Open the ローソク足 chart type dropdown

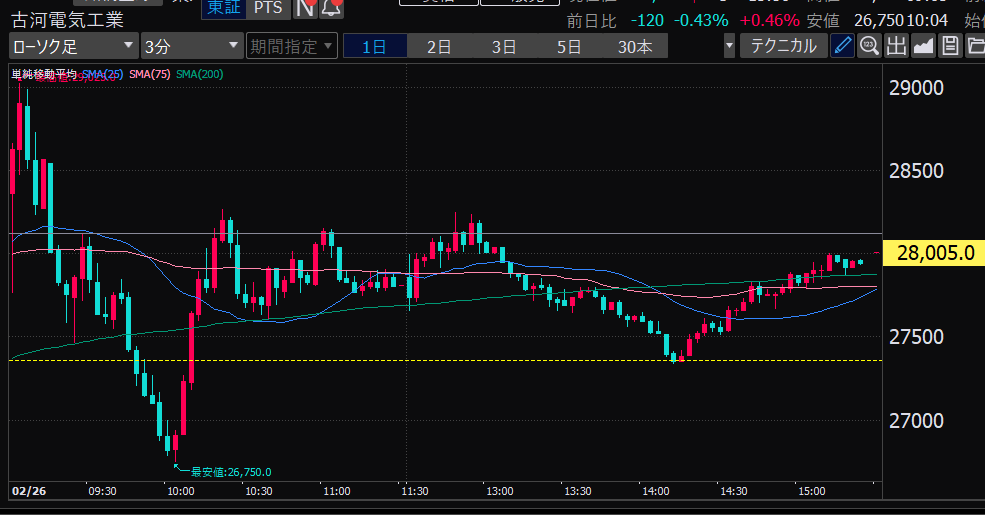(74, 46)
